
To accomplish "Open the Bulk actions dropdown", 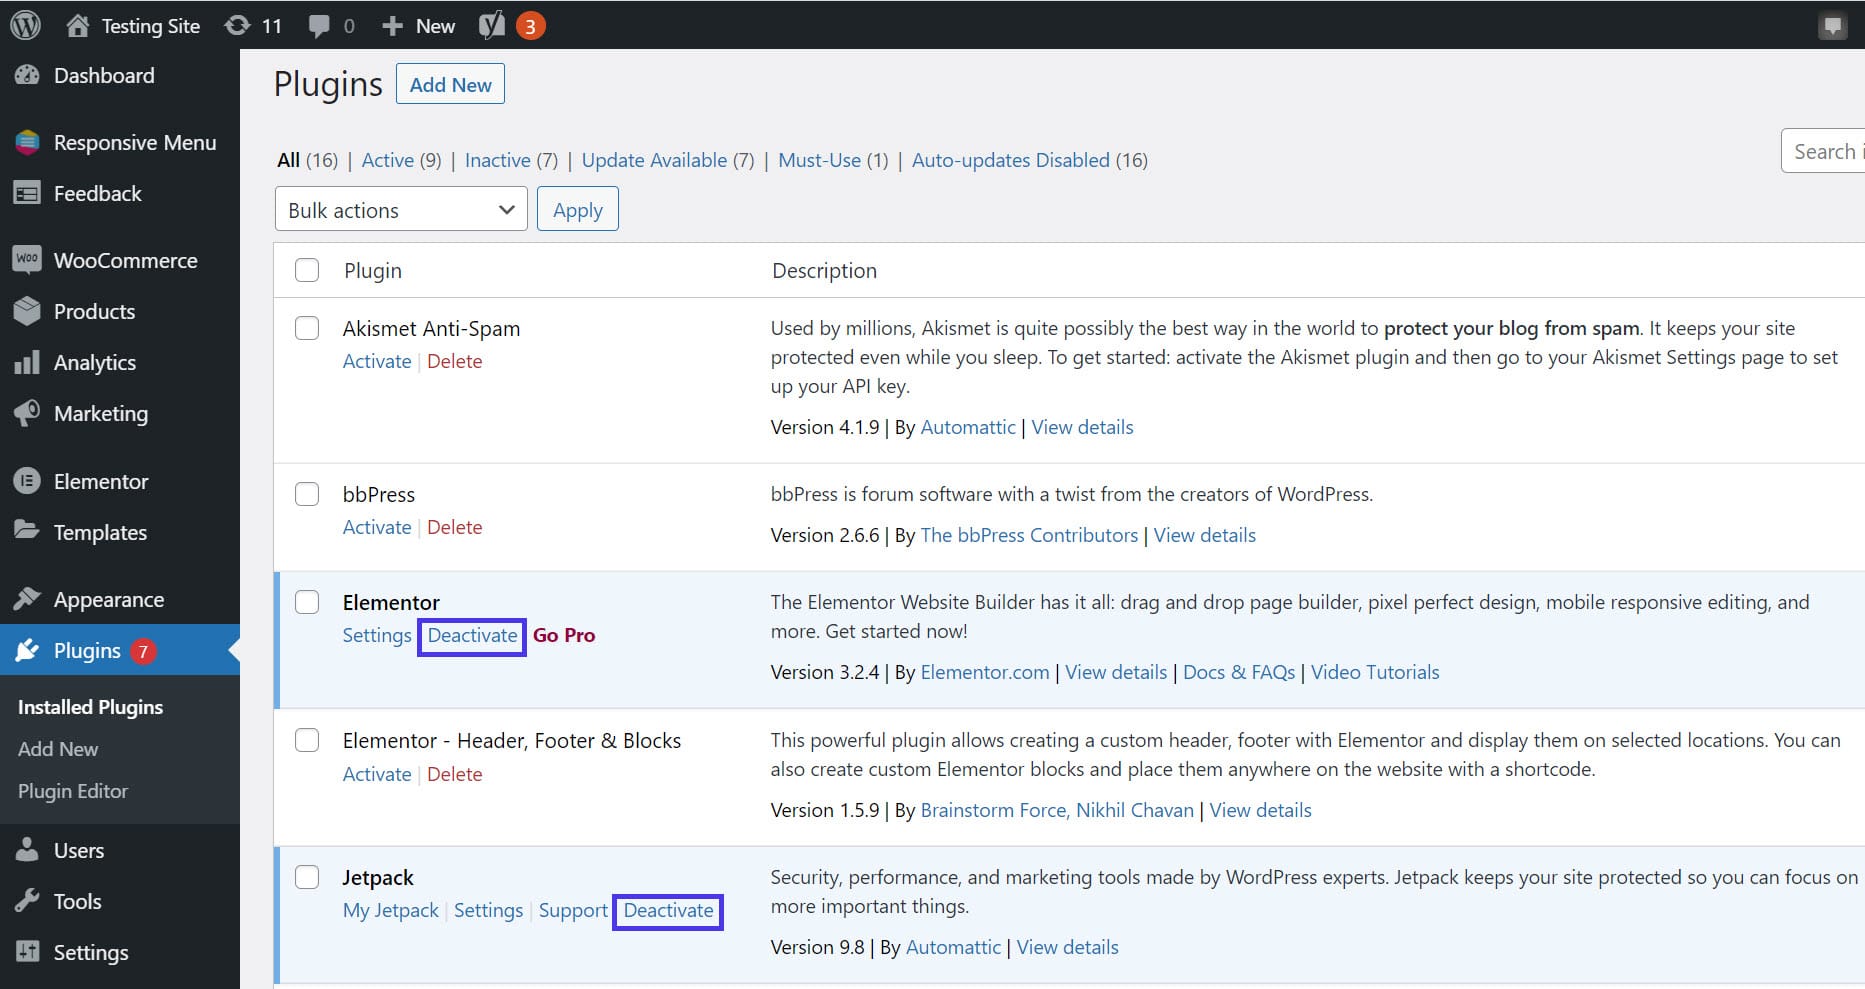I will pyautogui.click(x=400, y=209).
